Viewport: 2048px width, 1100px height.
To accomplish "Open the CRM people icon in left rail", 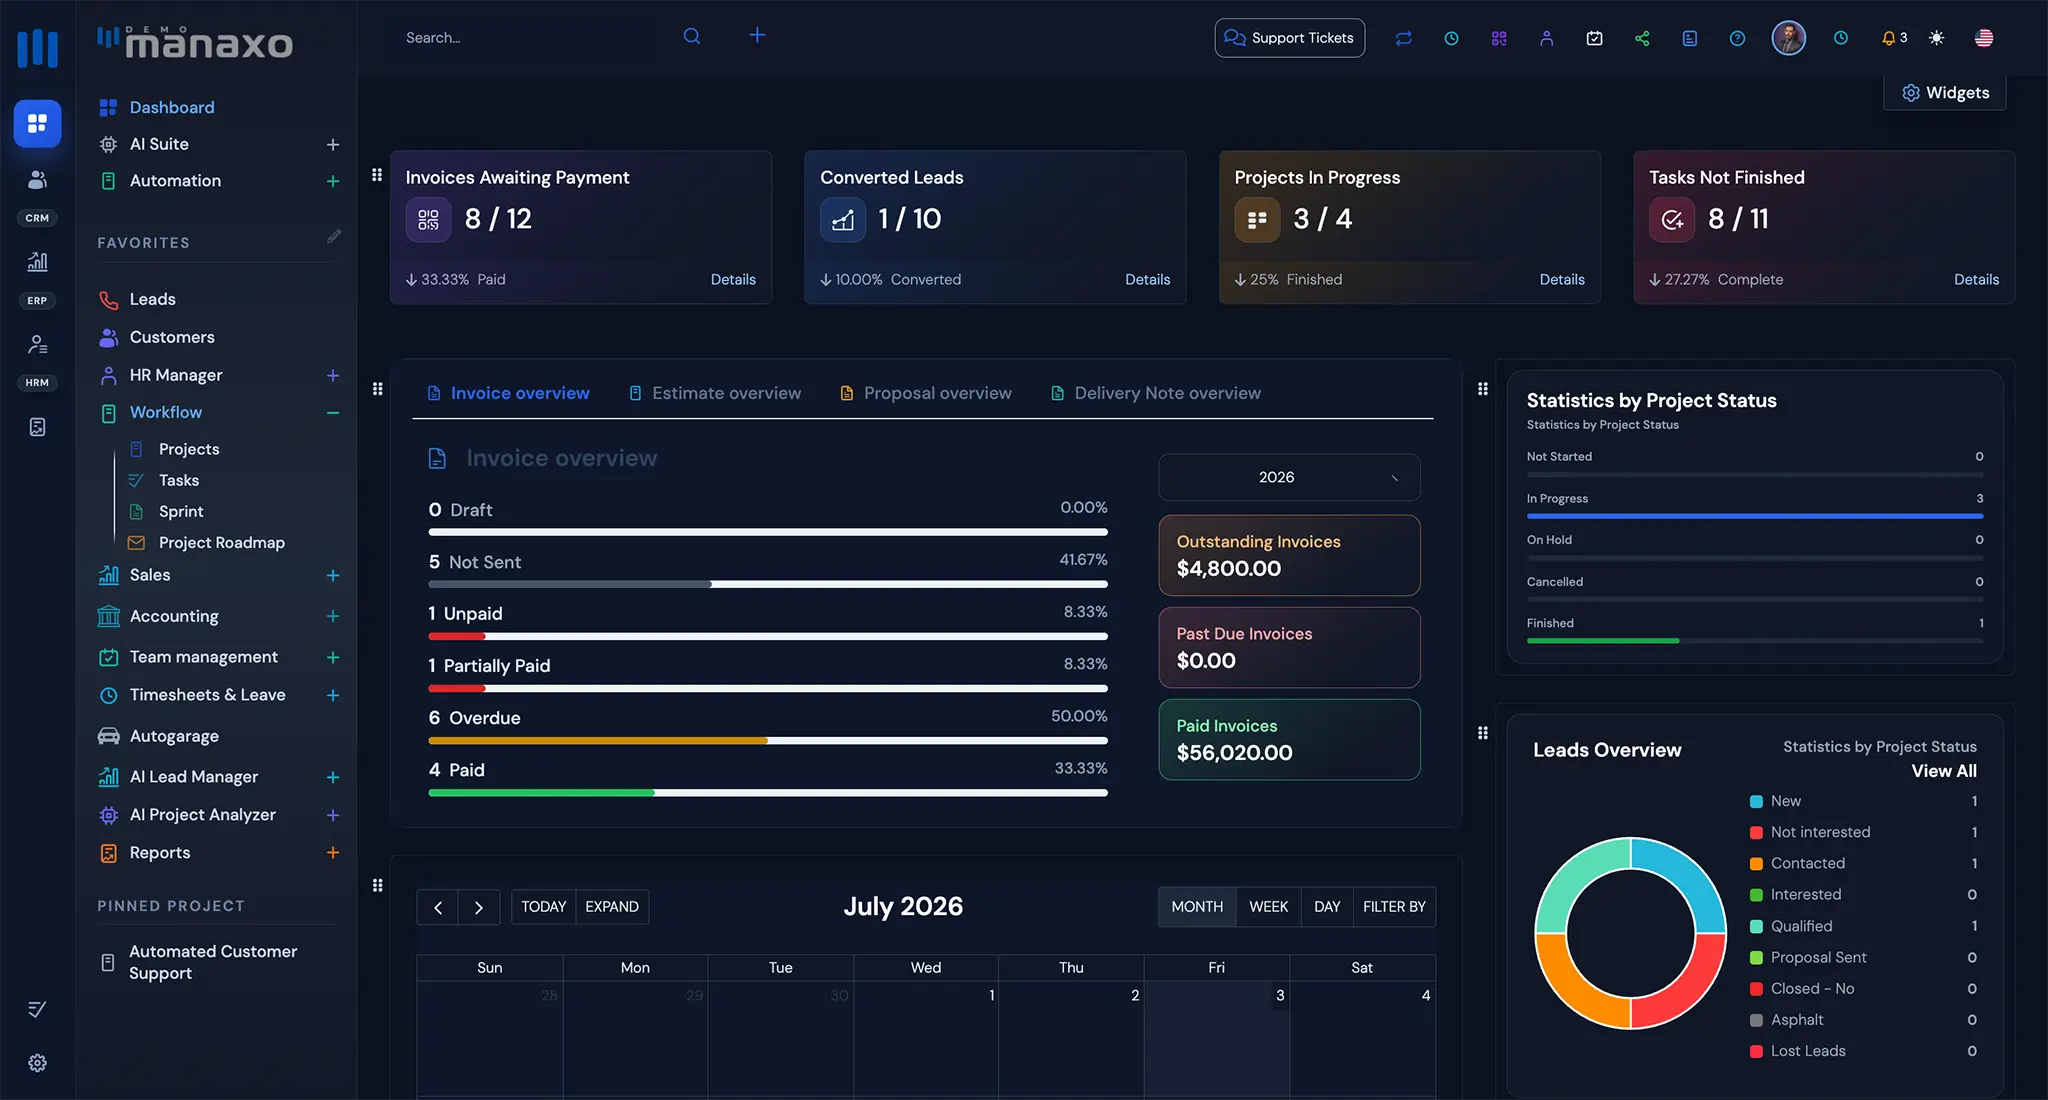I will (x=37, y=180).
